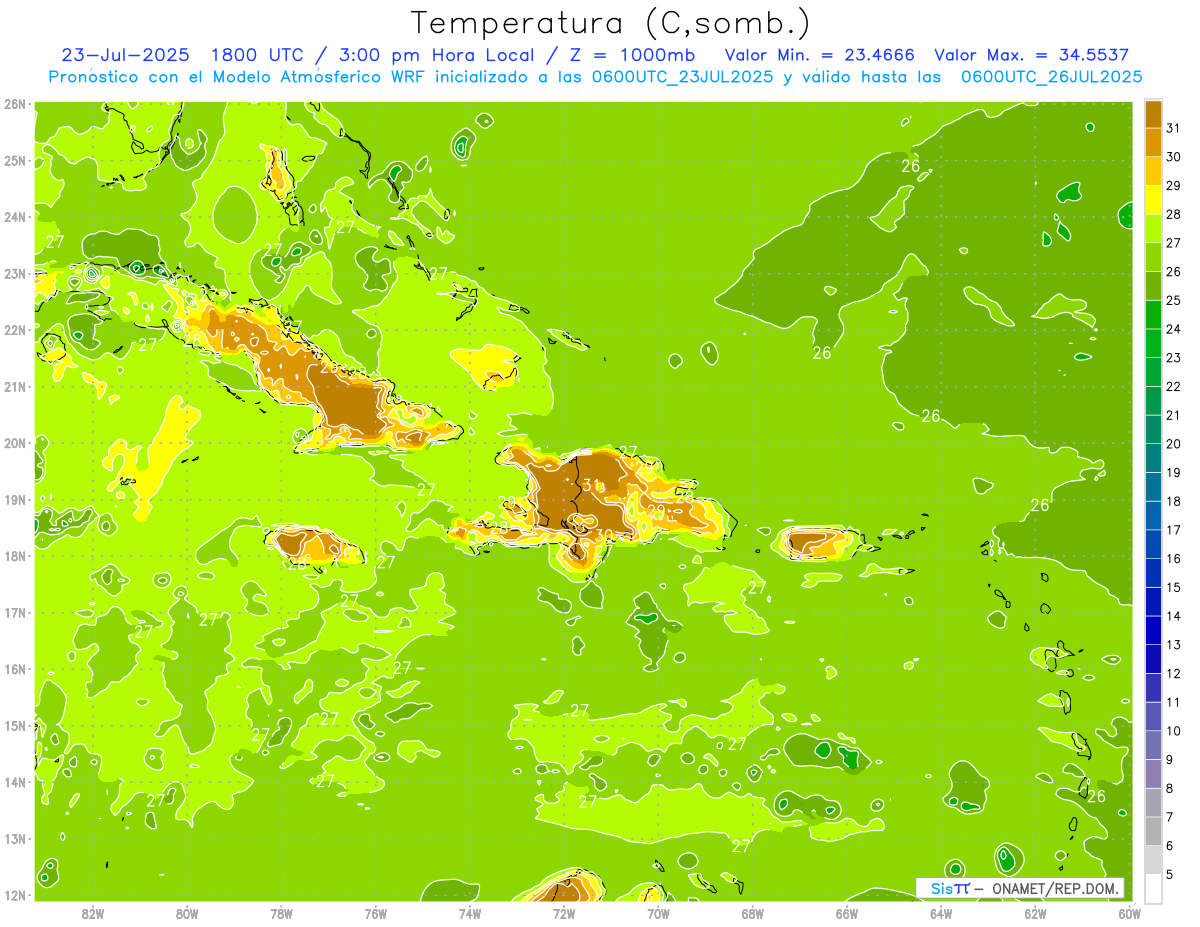Click the '24' label on the color scale
1200x927 pixels.
(1173, 329)
